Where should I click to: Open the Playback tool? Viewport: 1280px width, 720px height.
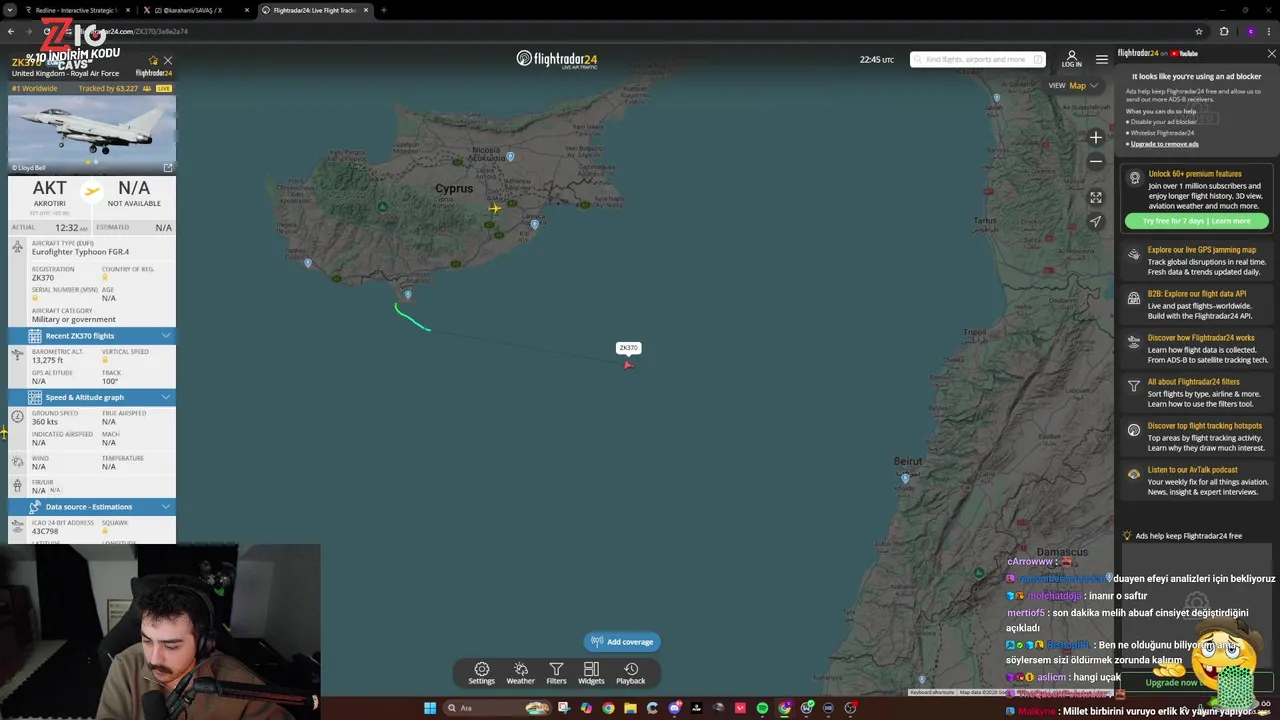point(630,673)
